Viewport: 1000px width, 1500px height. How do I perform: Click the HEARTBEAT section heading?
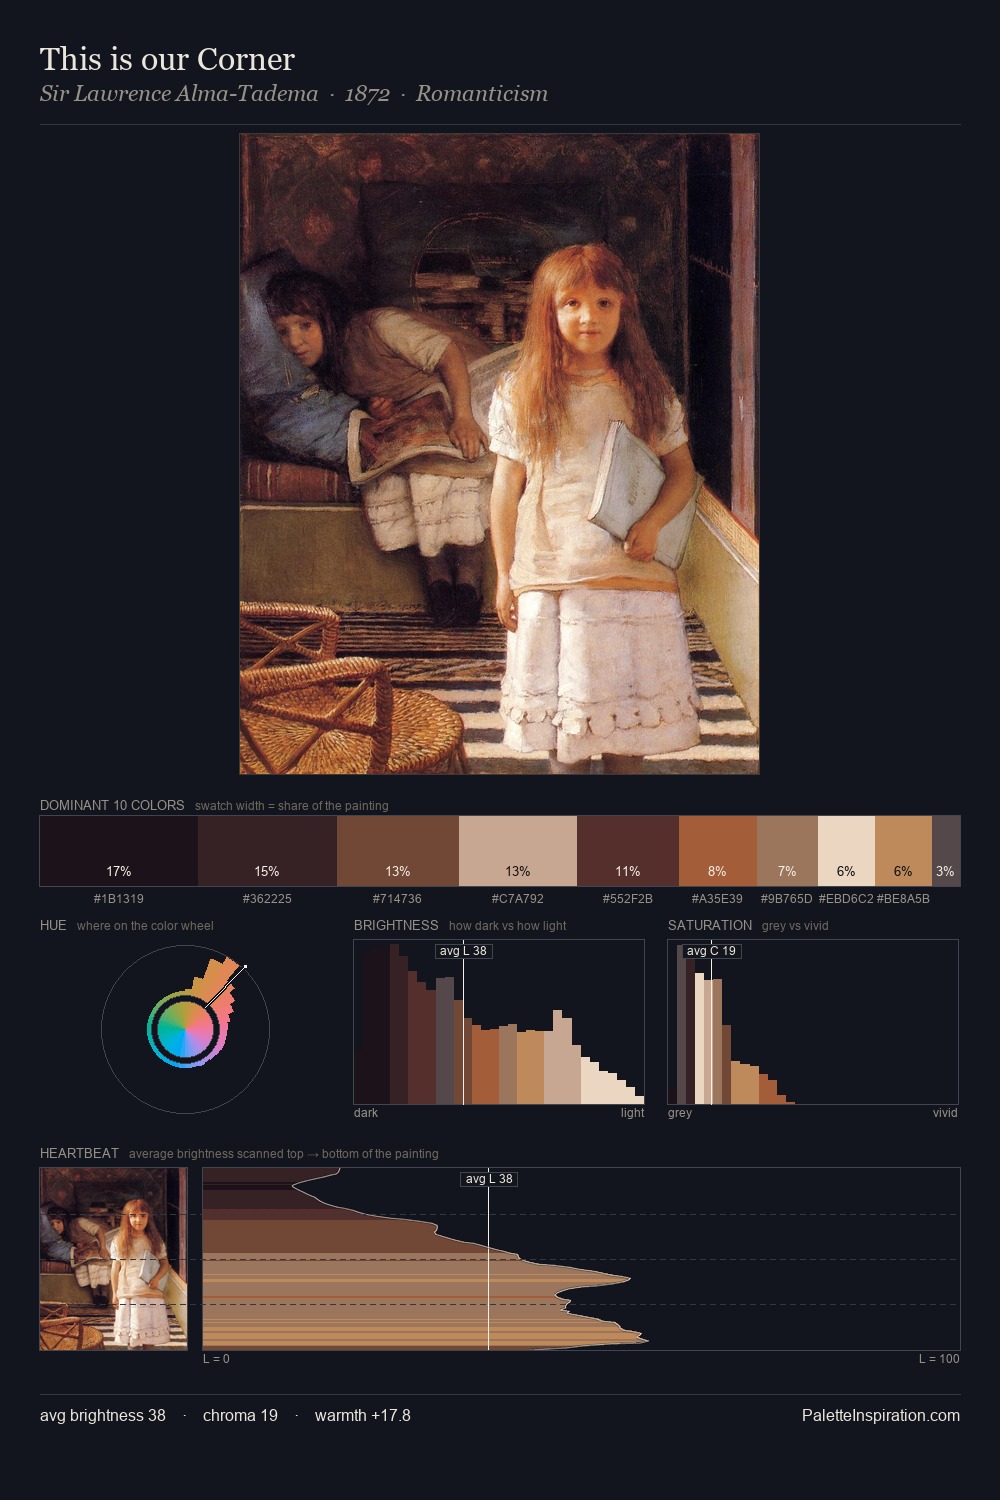click(x=79, y=1153)
